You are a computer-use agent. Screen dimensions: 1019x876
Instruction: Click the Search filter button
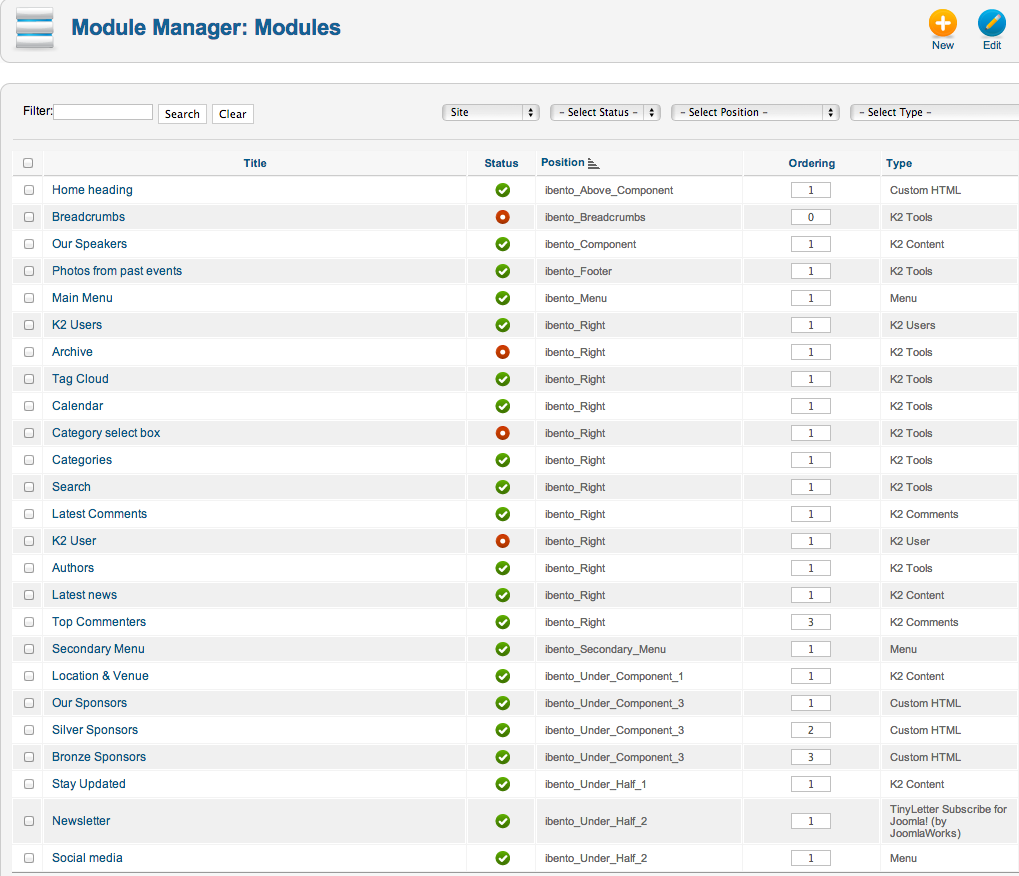click(182, 114)
